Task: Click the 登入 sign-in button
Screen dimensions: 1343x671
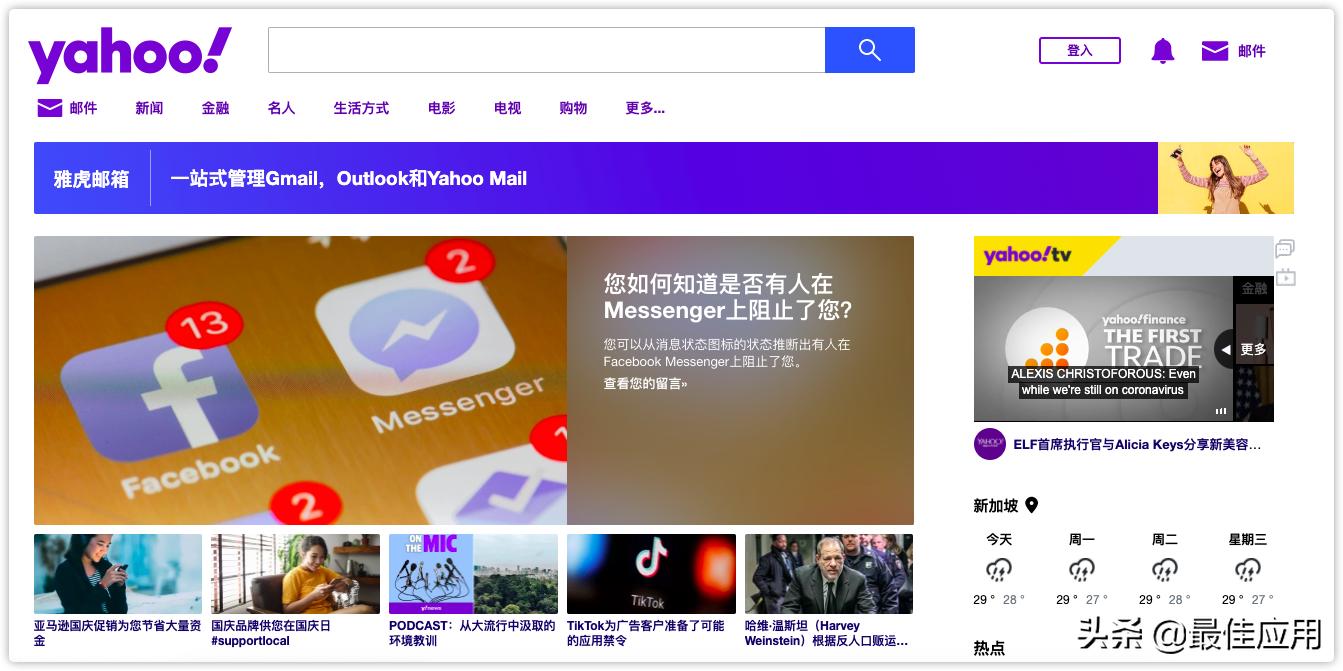Action: point(1080,49)
